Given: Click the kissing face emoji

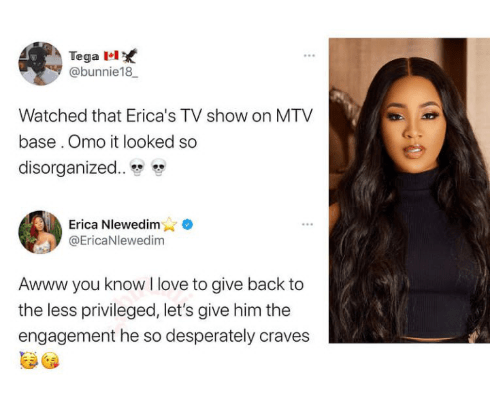Looking at the screenshot, I should 51,360.
